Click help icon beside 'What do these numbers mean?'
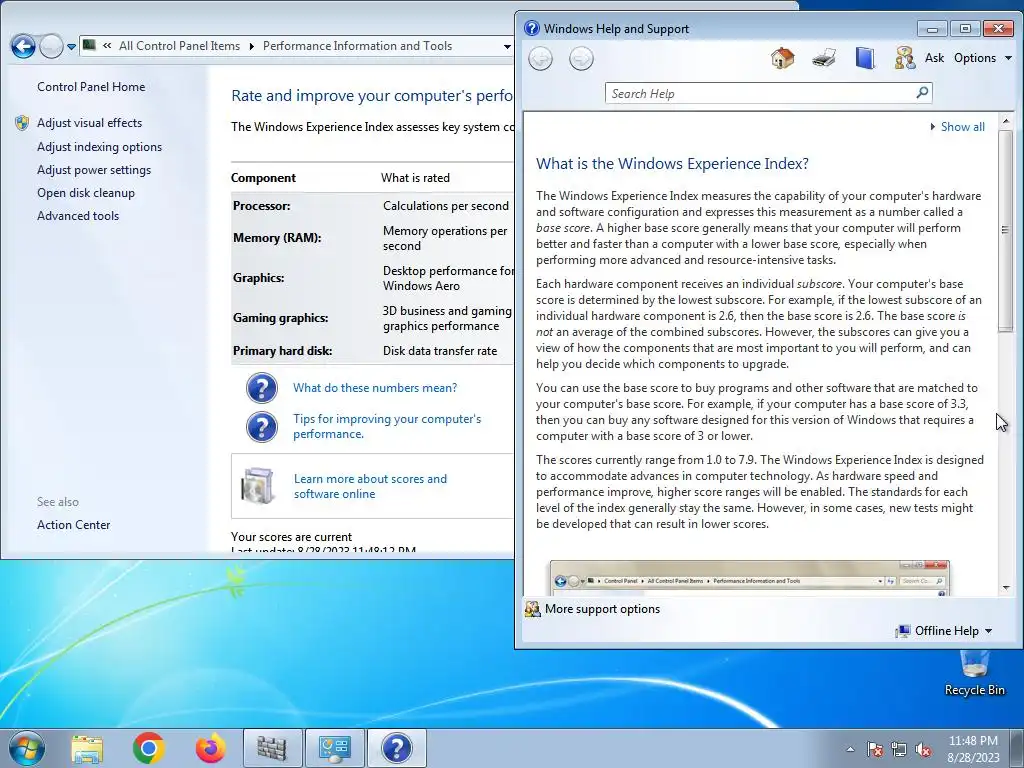Viewport: 1024px width, 768px height. [x=262, y=388]
